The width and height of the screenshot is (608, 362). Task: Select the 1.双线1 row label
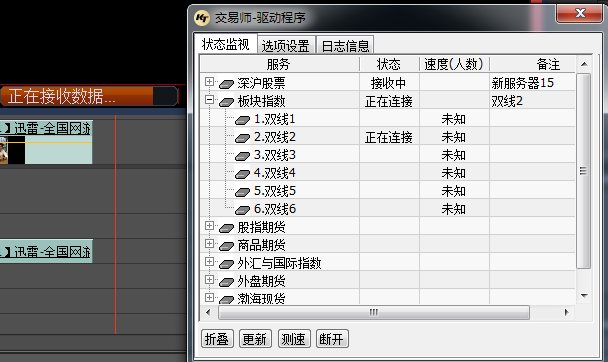[275, 119]
